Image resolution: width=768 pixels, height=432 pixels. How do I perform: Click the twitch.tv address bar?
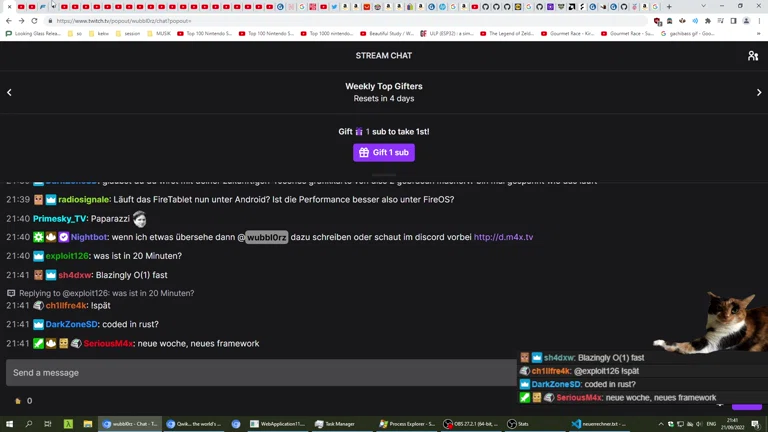pyautogui.click(x=343, y=21)
